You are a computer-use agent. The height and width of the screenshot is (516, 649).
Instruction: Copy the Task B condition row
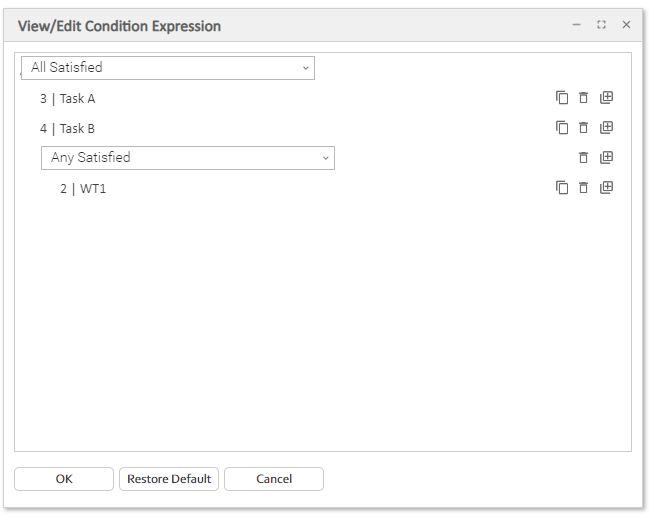tap(562, 128)
